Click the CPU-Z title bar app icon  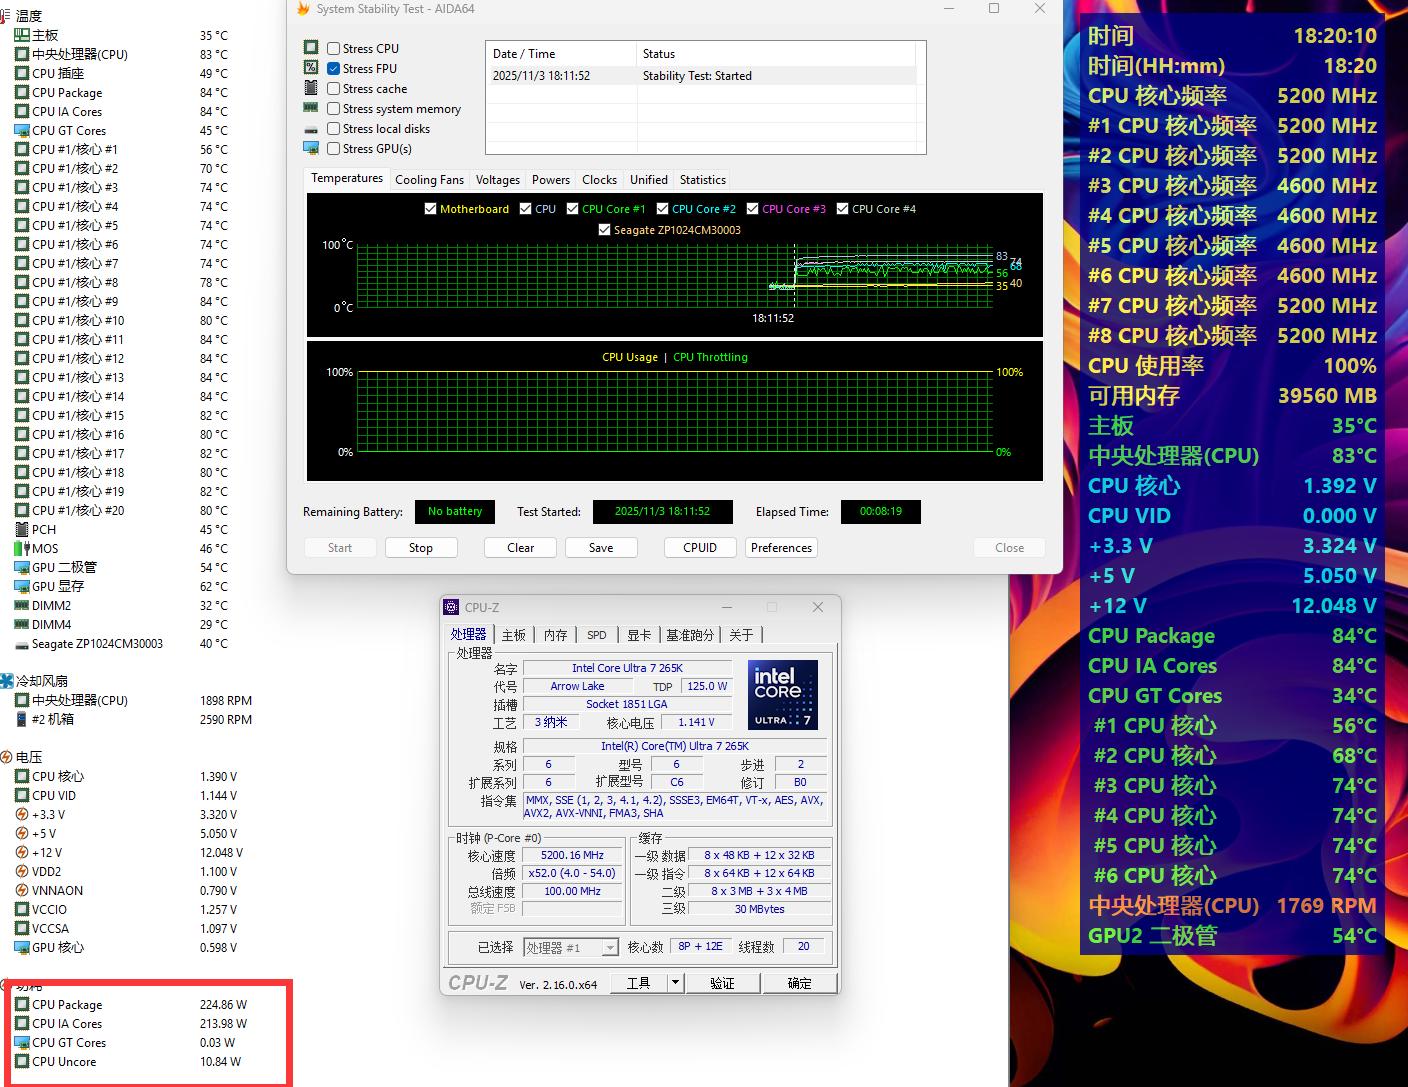click(453, 607)
